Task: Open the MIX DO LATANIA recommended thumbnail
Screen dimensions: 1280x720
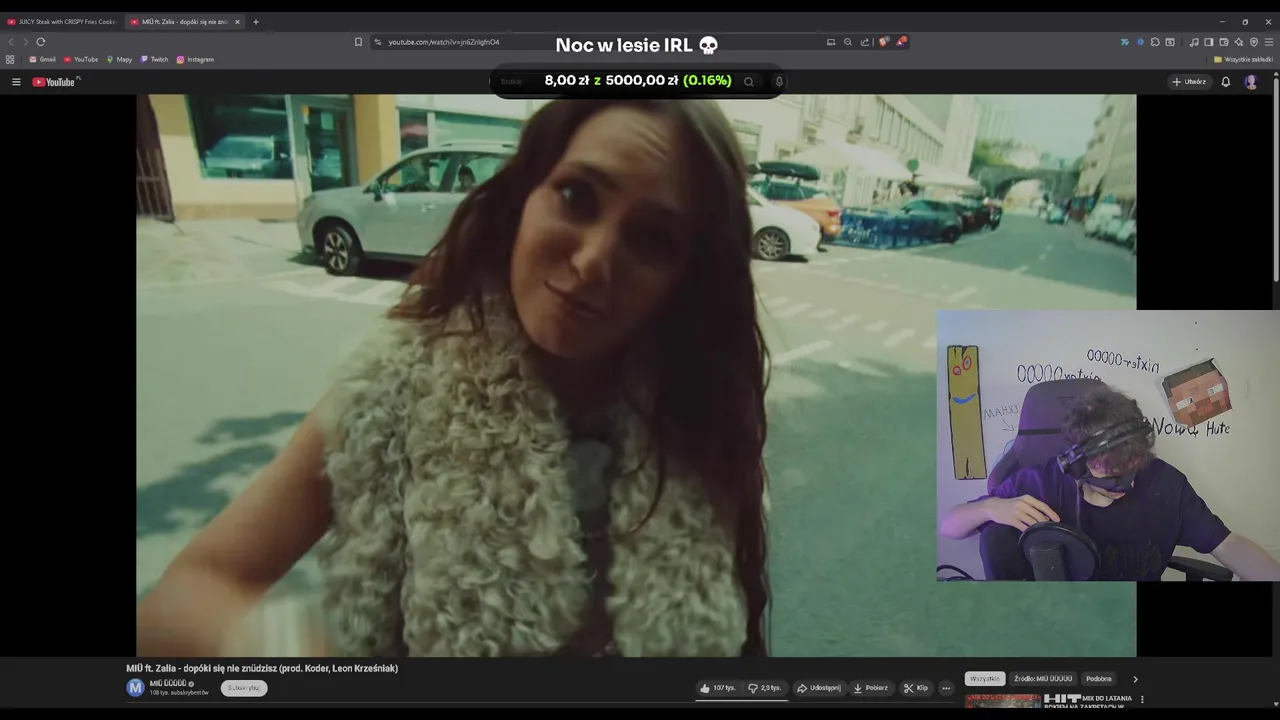Action: (1002, 701)
